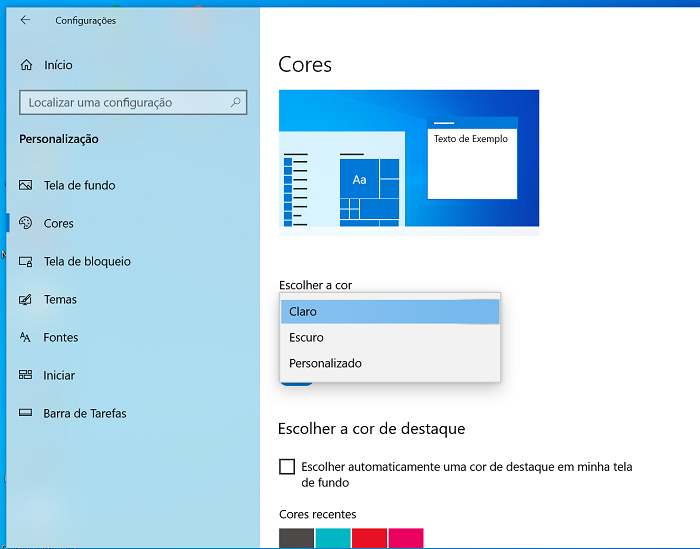Click the back arrow icon
The height and width of the screenshot is (549, 700).
pyautogui.click(x=25, y=20)
